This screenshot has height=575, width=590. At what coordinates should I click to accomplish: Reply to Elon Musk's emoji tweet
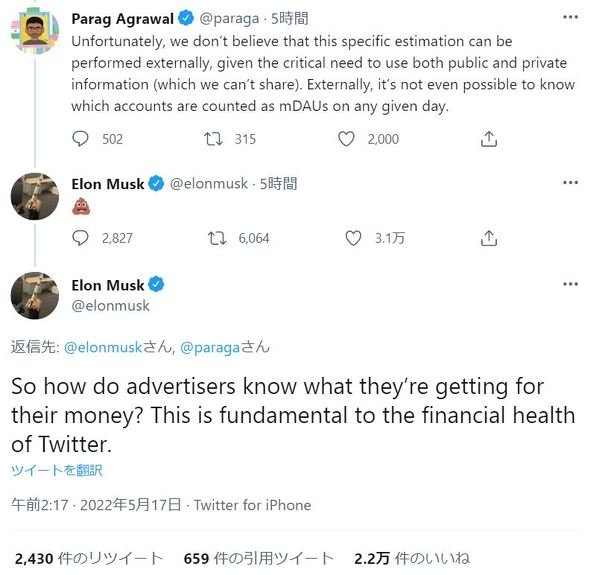tap(80, 238)
